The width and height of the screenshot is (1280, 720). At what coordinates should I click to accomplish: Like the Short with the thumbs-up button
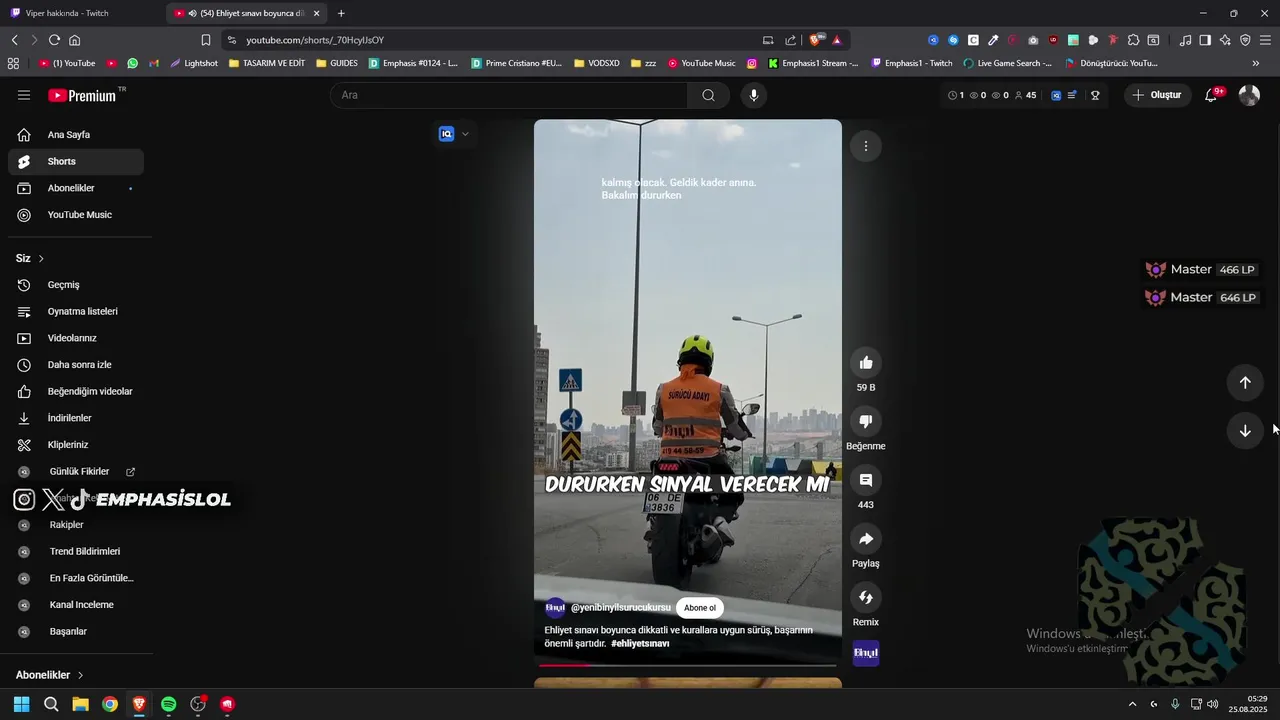[865, 363]
